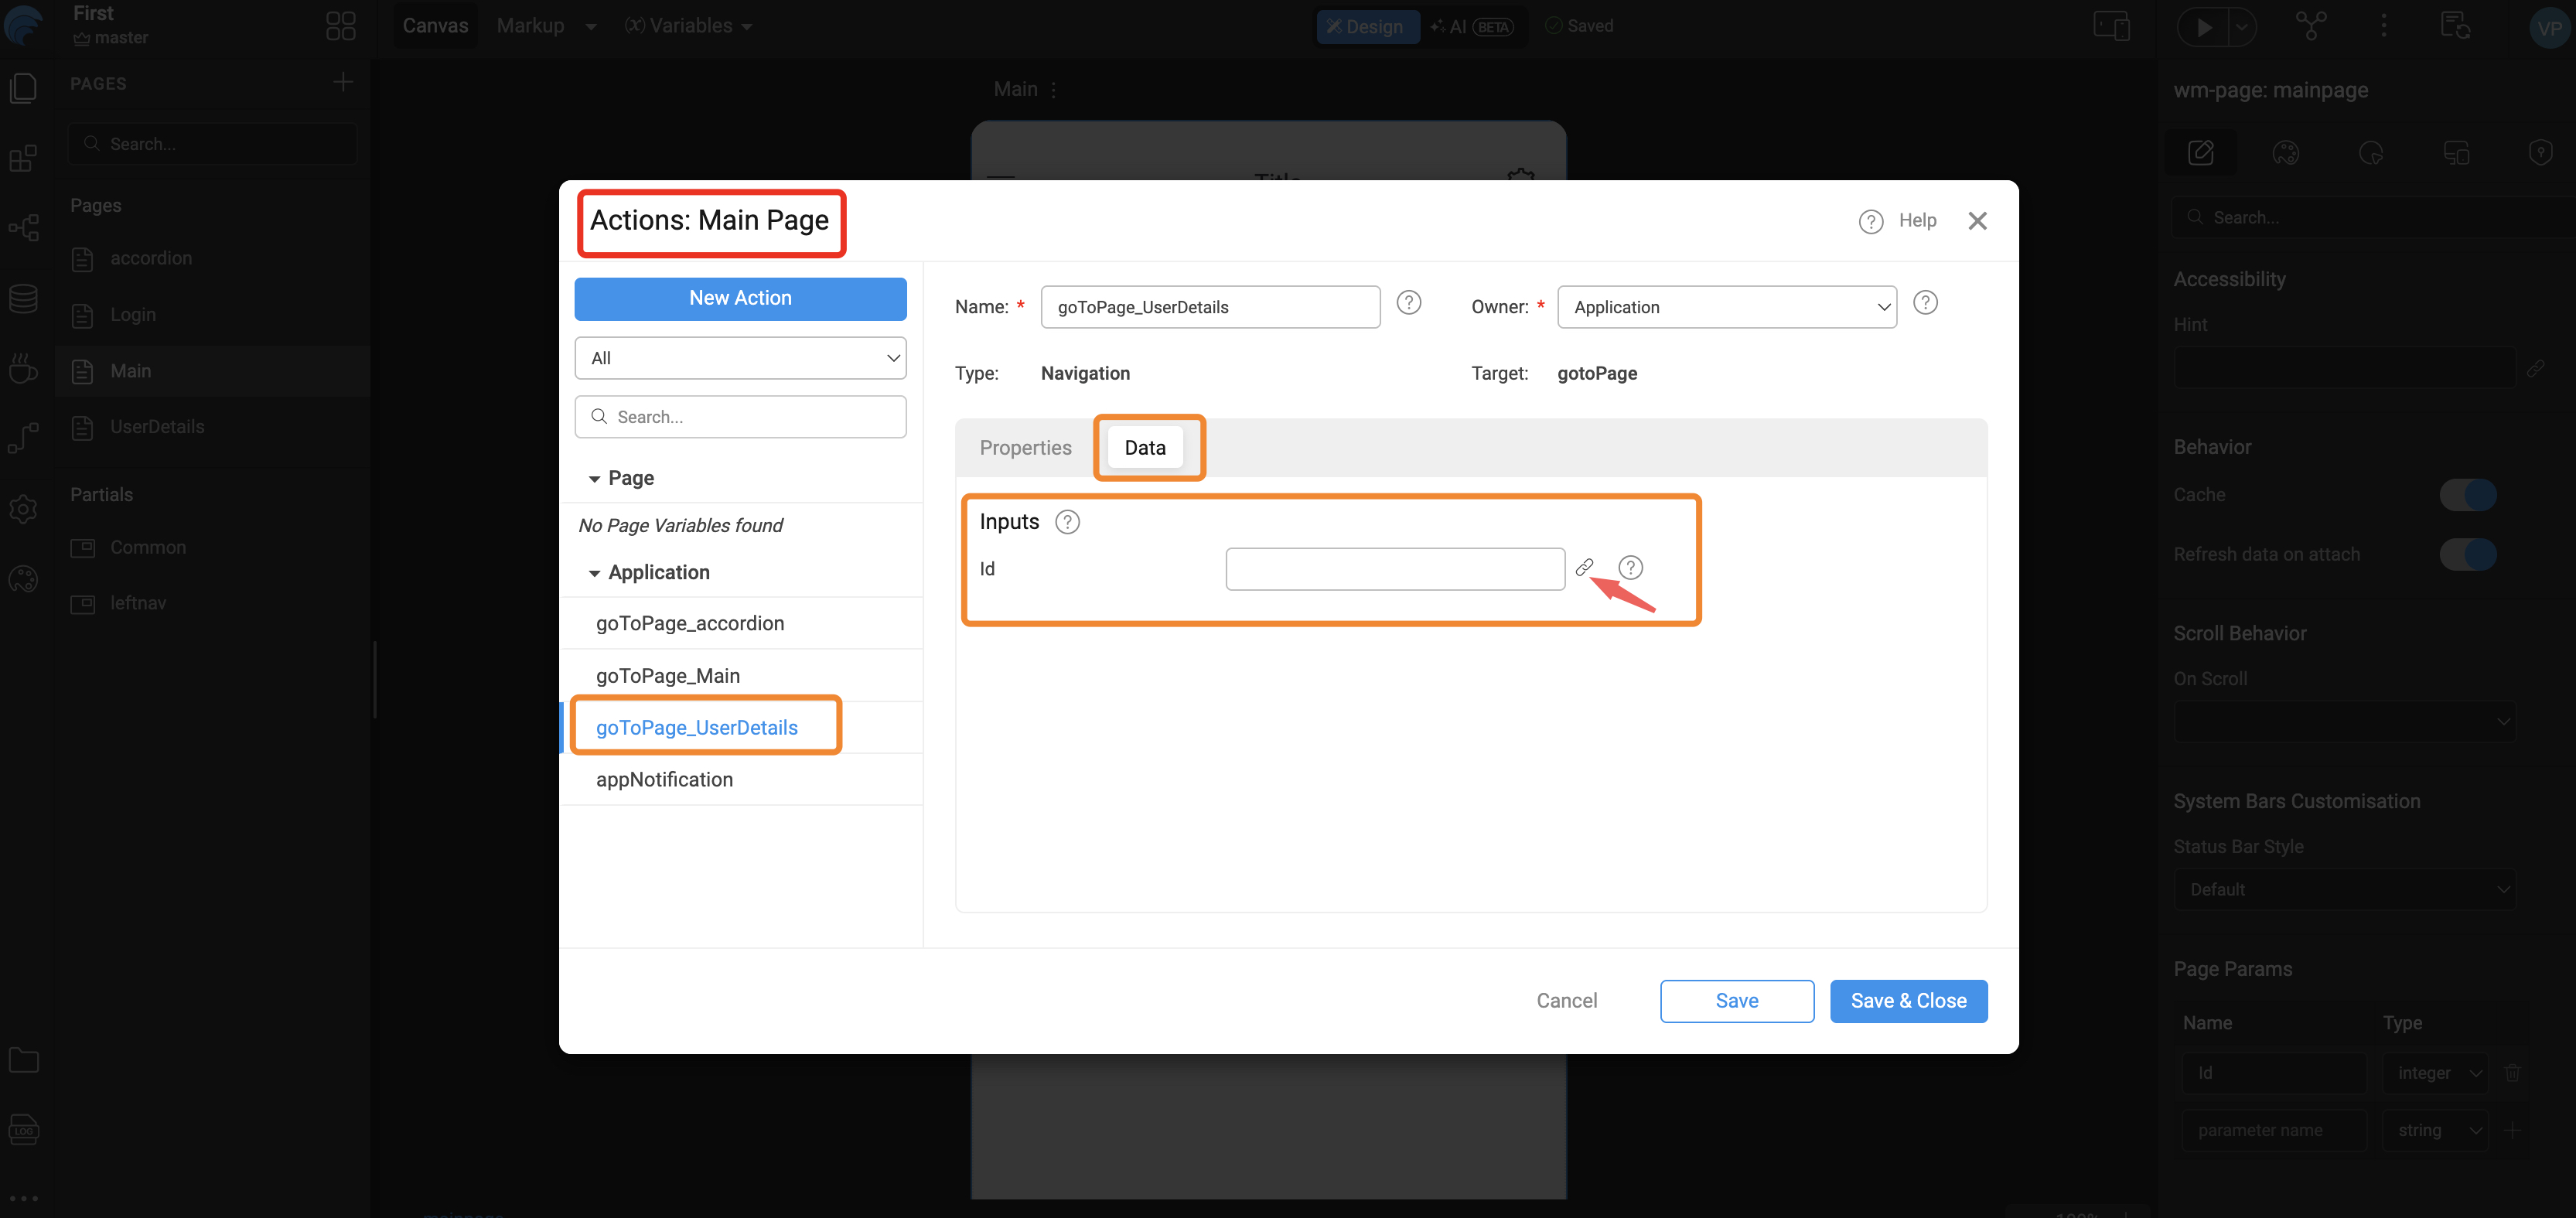Open the Java services icon in sidebar
Viewport: 2576px width, 1218px height.
(x=23, y=368)
